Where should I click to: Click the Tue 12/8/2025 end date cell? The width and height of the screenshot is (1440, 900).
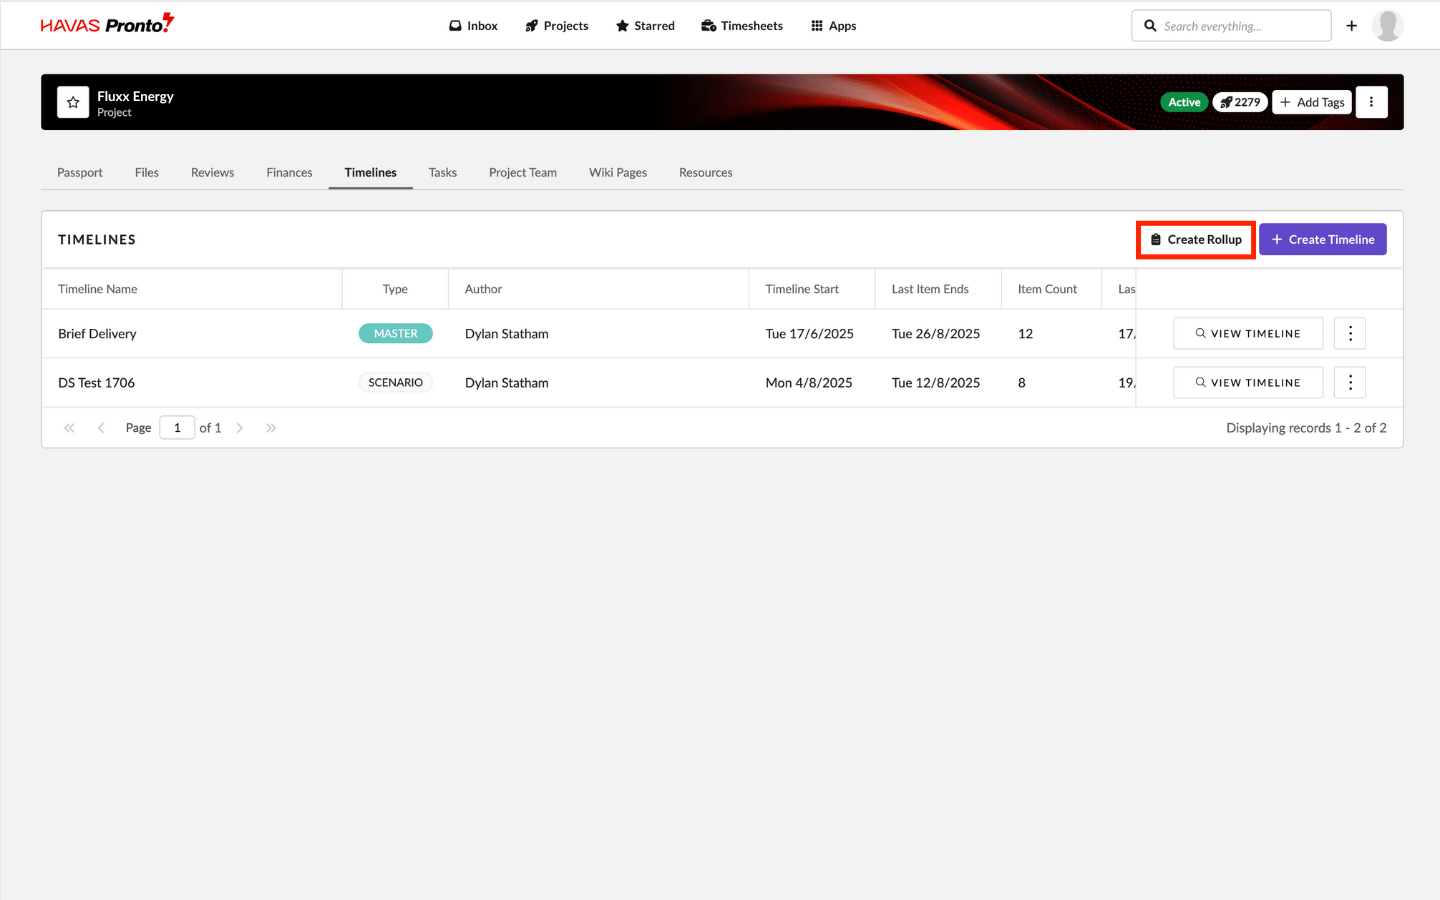(x=936, y=383)
